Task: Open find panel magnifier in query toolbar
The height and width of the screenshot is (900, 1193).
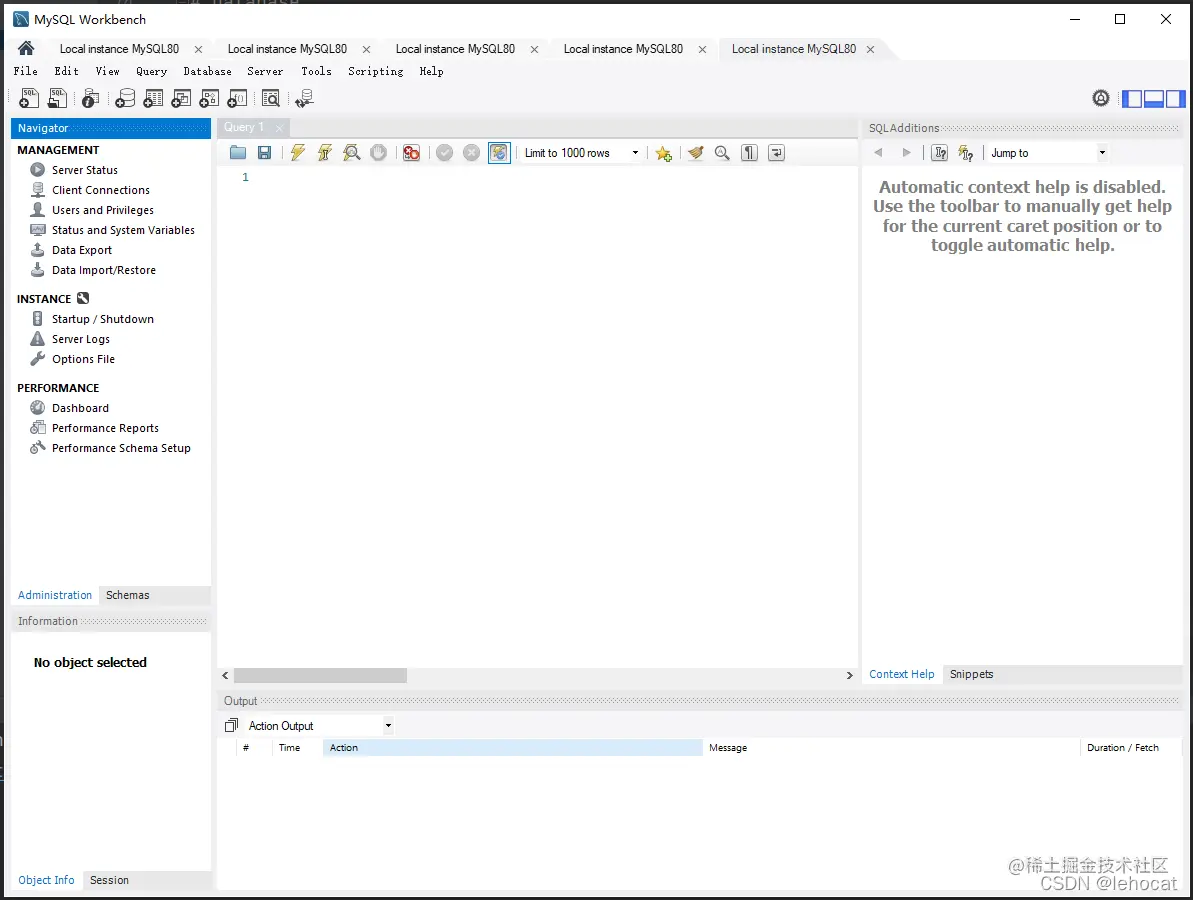Action: (x=722, y=153)
